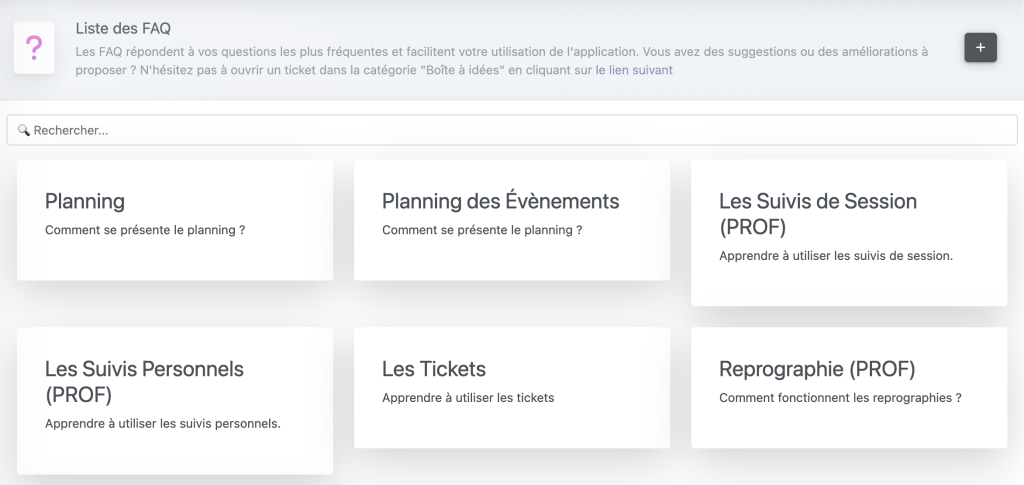Image resolution: width=1024 pixels, height=485 pixels.
Task: Click the "Les Tickets" title text
Action: [x=434, y=369]
